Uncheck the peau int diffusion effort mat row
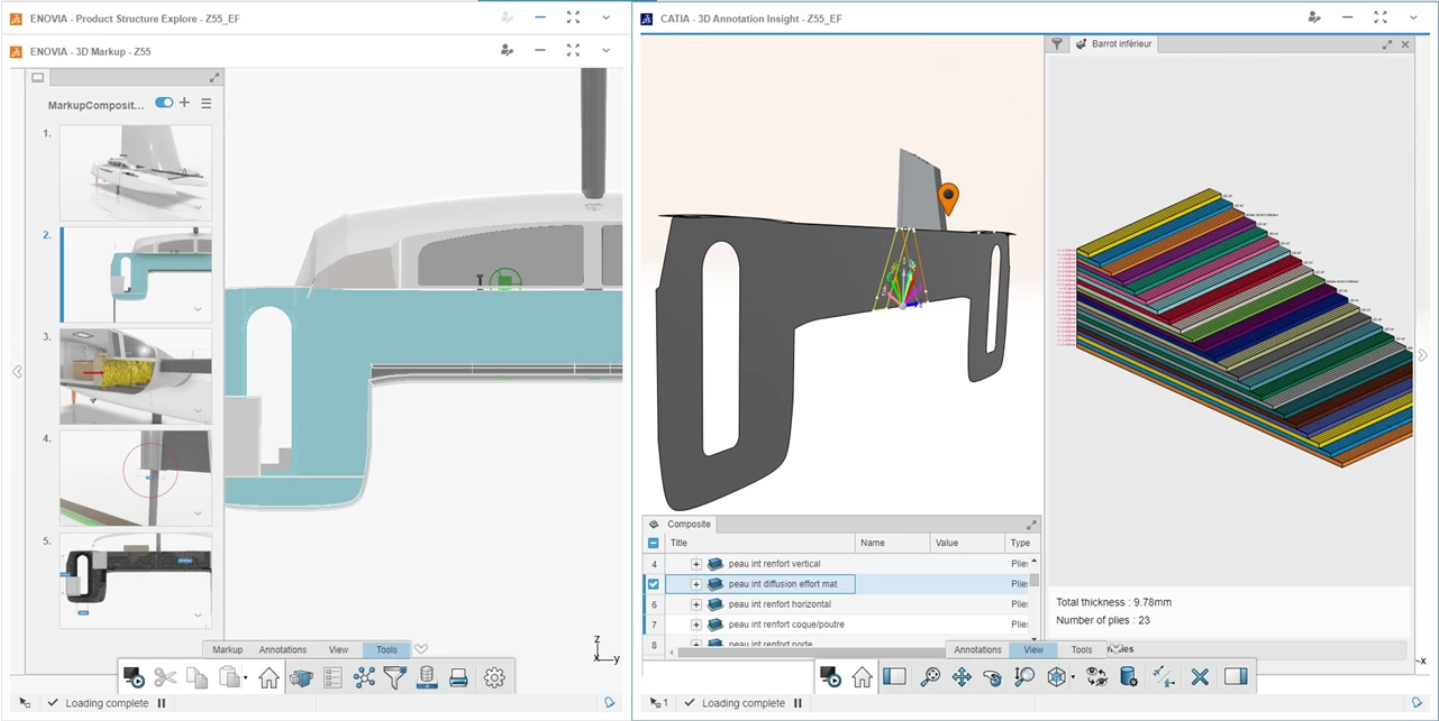 [653, 584]
